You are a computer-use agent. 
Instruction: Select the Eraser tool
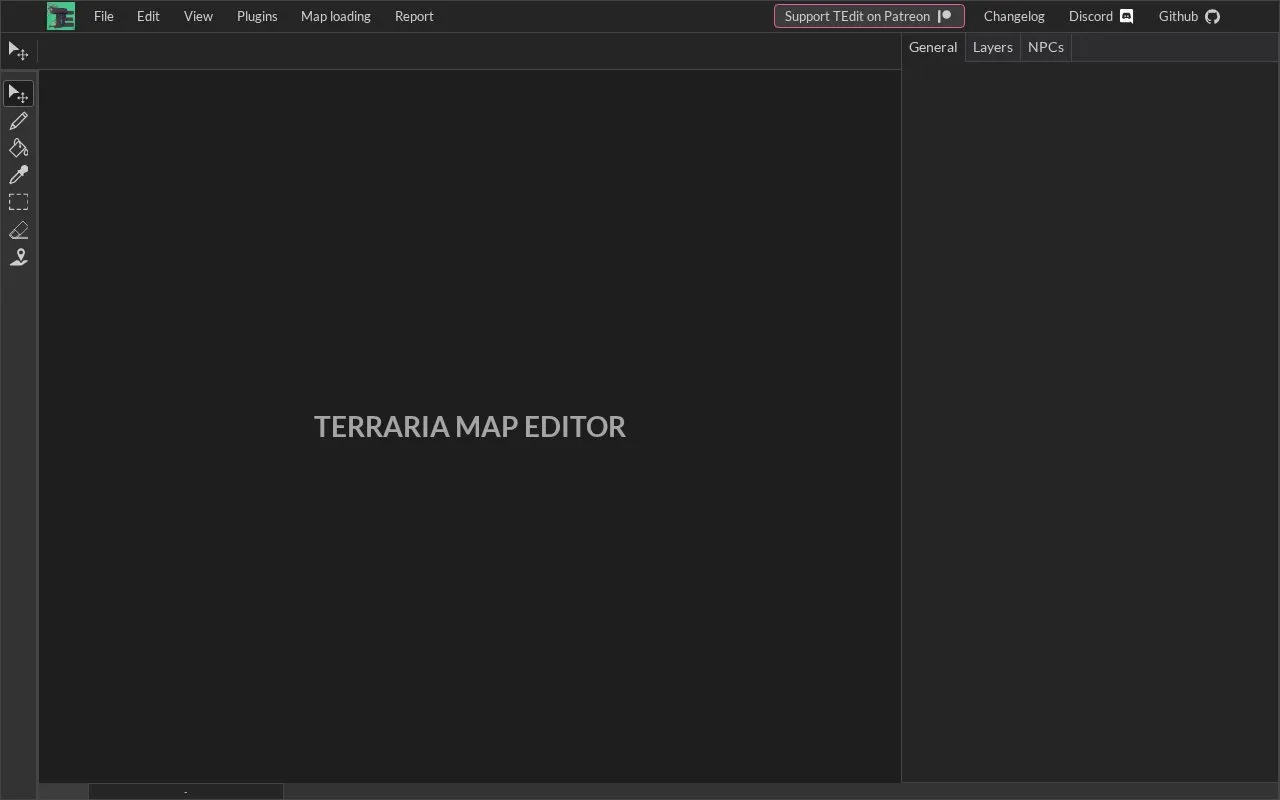(x=18, y=230)
